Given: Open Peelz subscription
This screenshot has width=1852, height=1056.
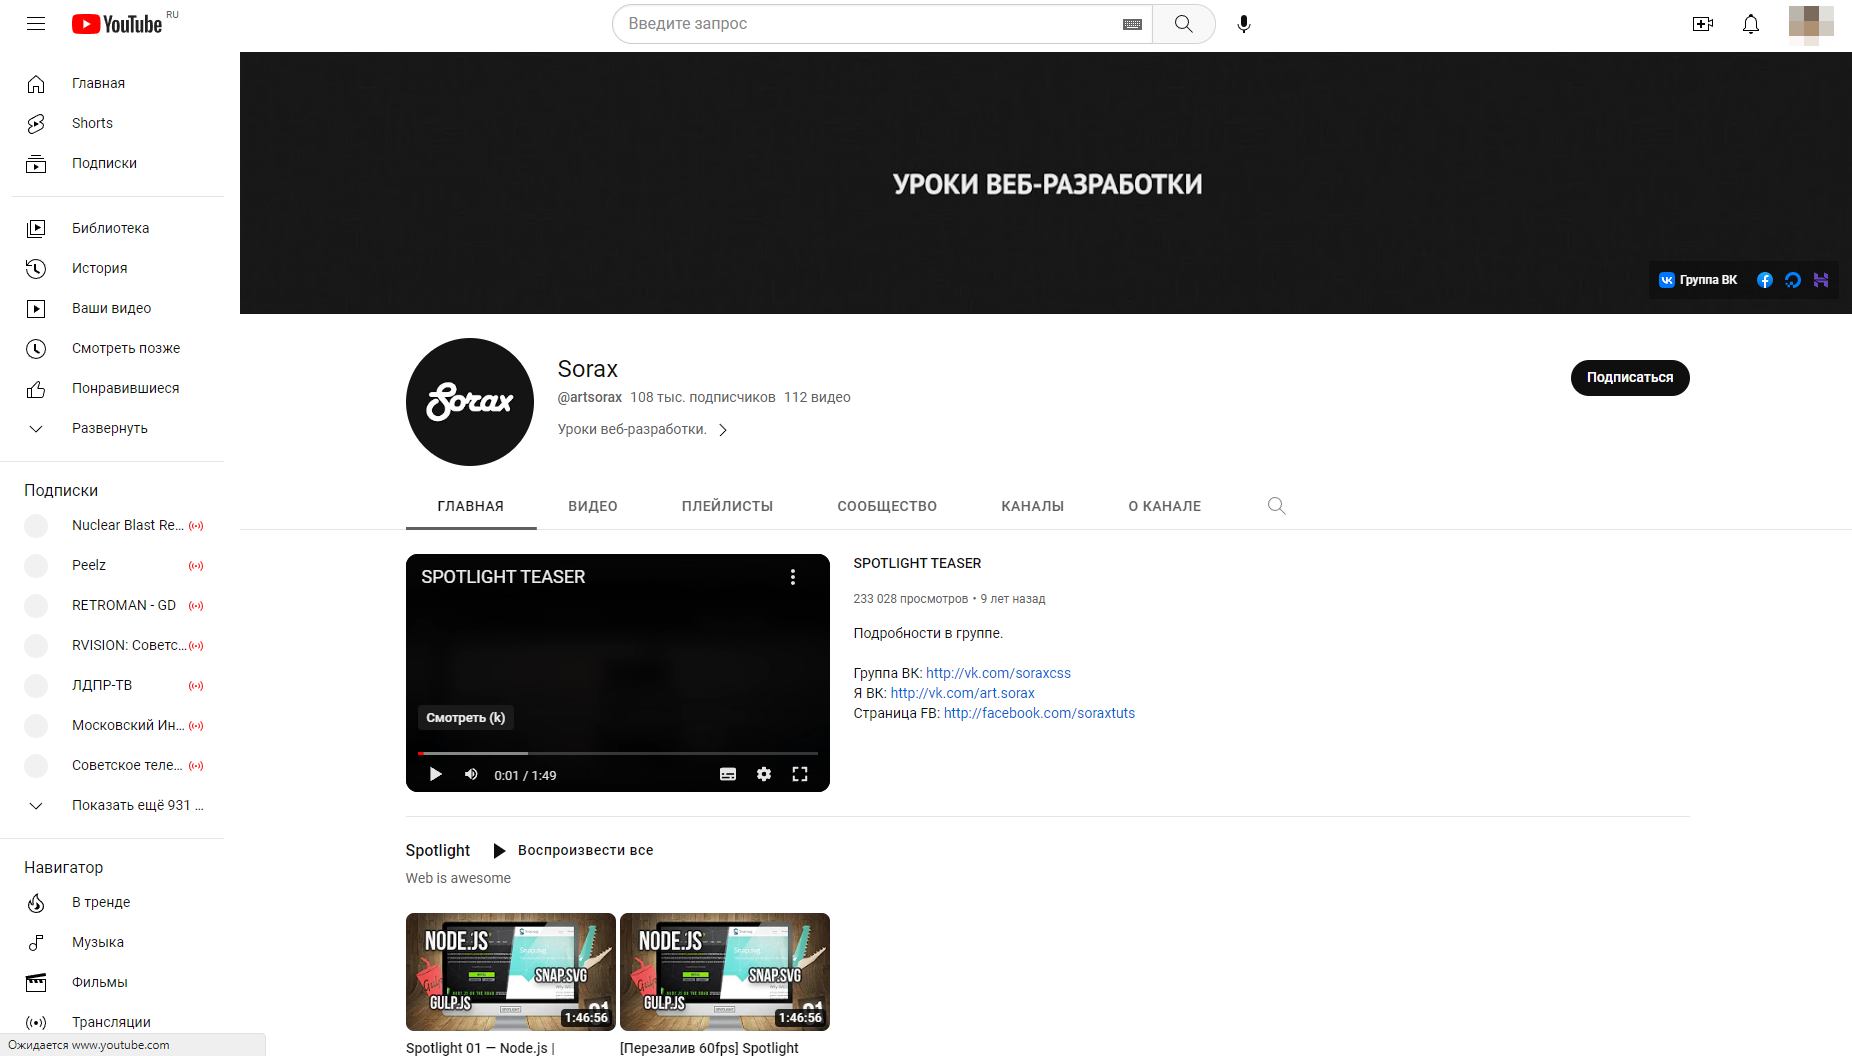Looking at the screenshot, I should 112,565.
